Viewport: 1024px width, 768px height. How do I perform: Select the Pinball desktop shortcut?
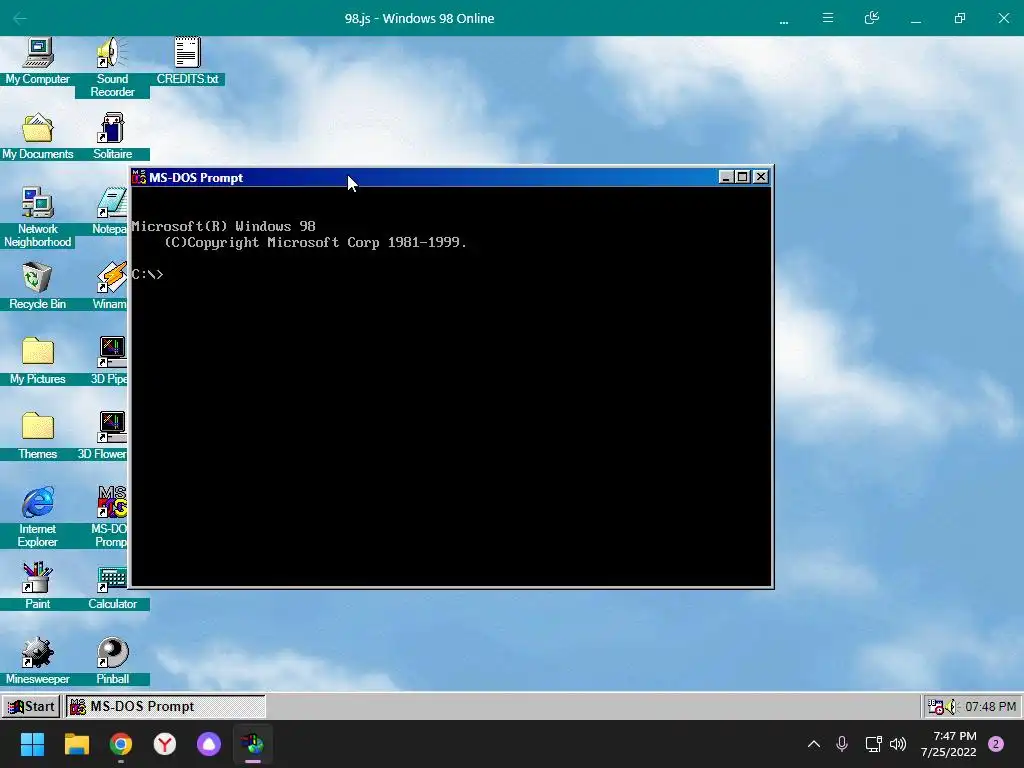[112, 661]
